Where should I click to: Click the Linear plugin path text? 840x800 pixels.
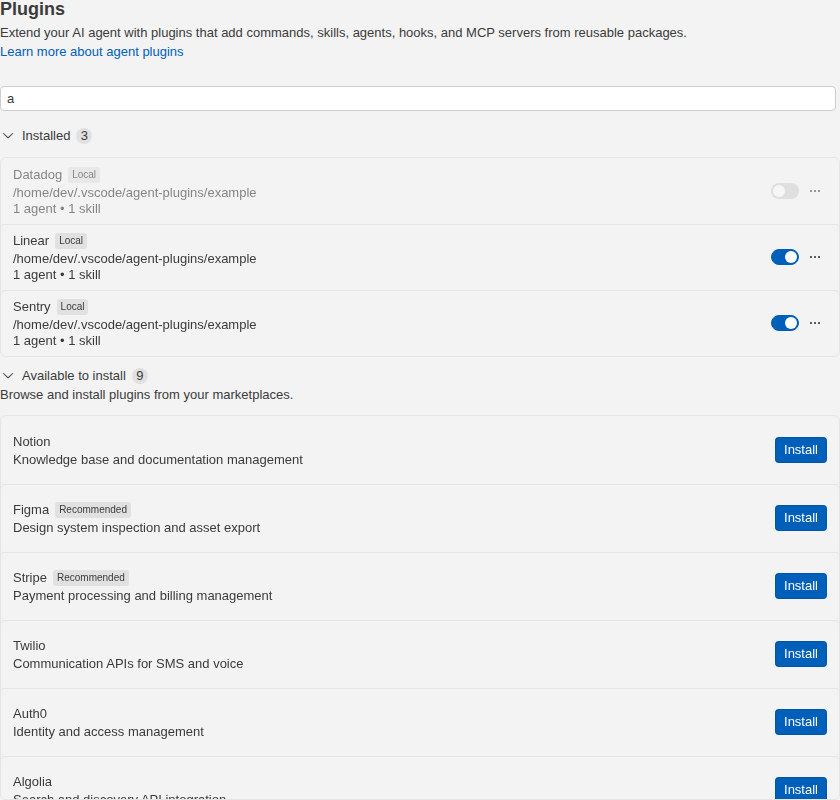pyautogui.click(x=134, y=259)
